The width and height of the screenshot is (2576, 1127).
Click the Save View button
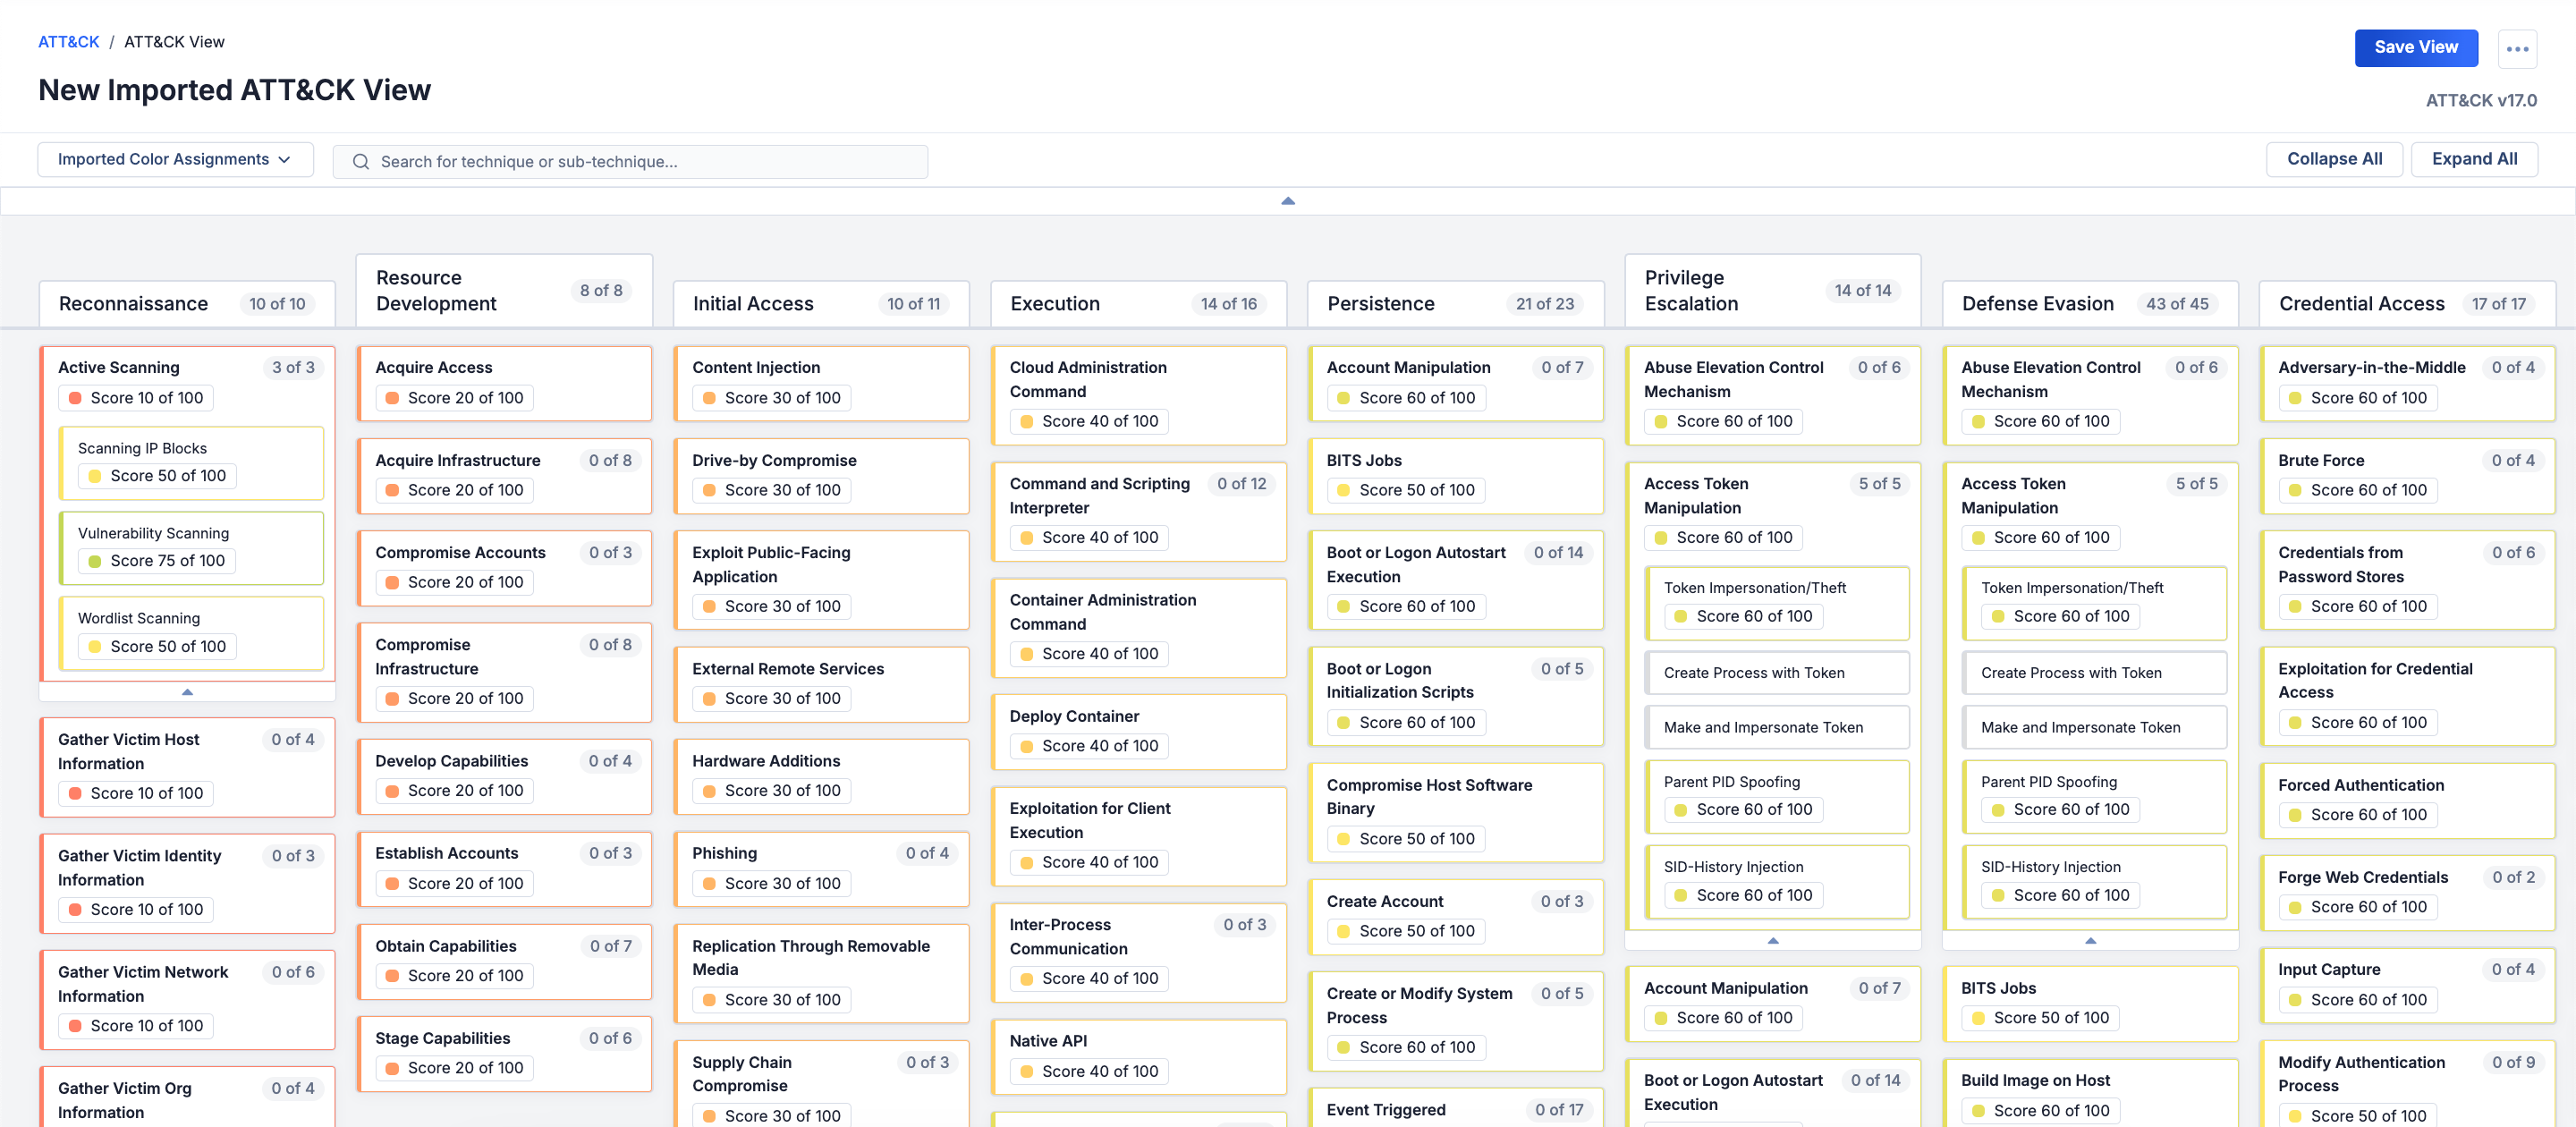(2415, 48)
